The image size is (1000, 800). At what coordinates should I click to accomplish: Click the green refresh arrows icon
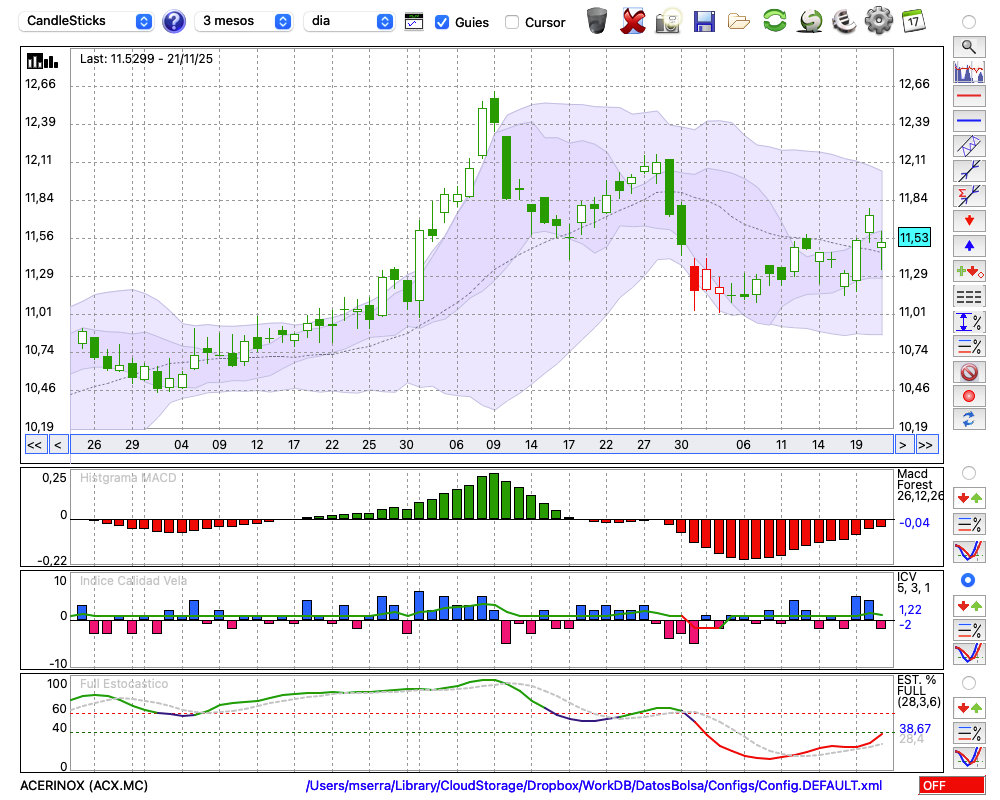pyautogui.click(x=774, y=21)
